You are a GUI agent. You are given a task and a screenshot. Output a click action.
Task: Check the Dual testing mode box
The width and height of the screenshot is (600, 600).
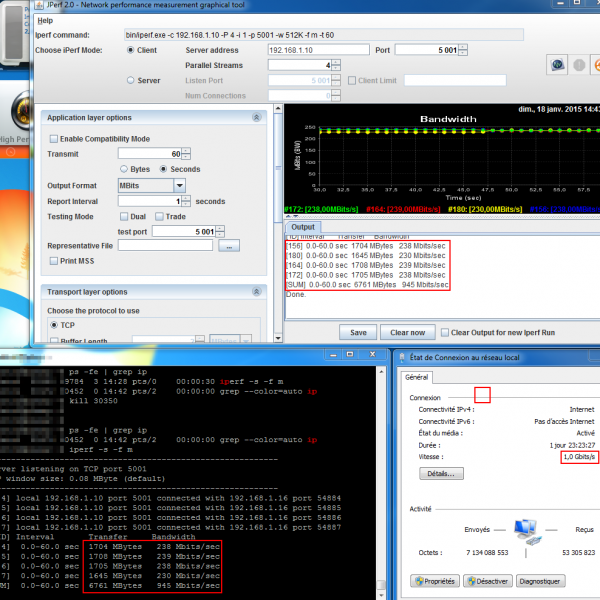coord(124,216)
